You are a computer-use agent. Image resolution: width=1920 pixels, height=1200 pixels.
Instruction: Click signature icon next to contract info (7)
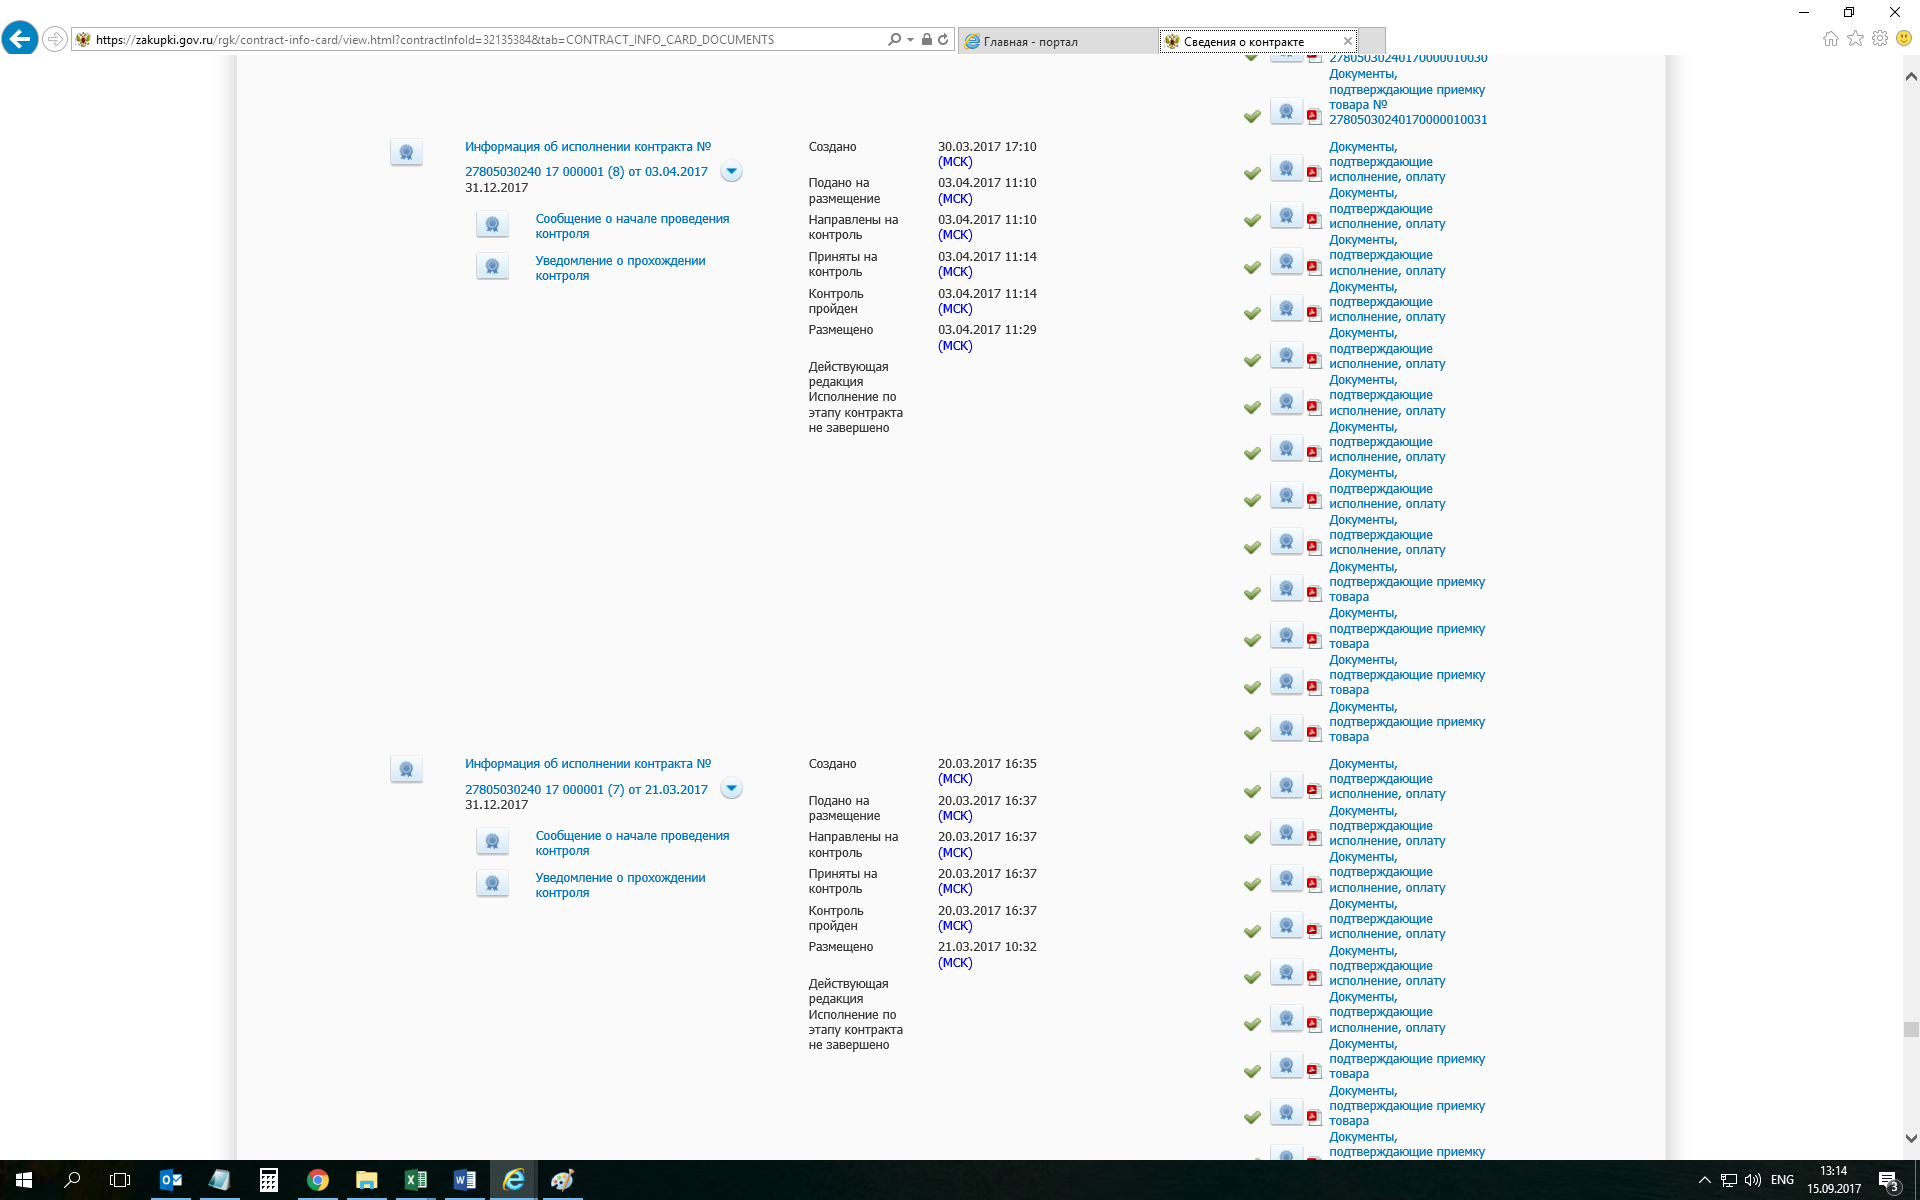[406, 770]
